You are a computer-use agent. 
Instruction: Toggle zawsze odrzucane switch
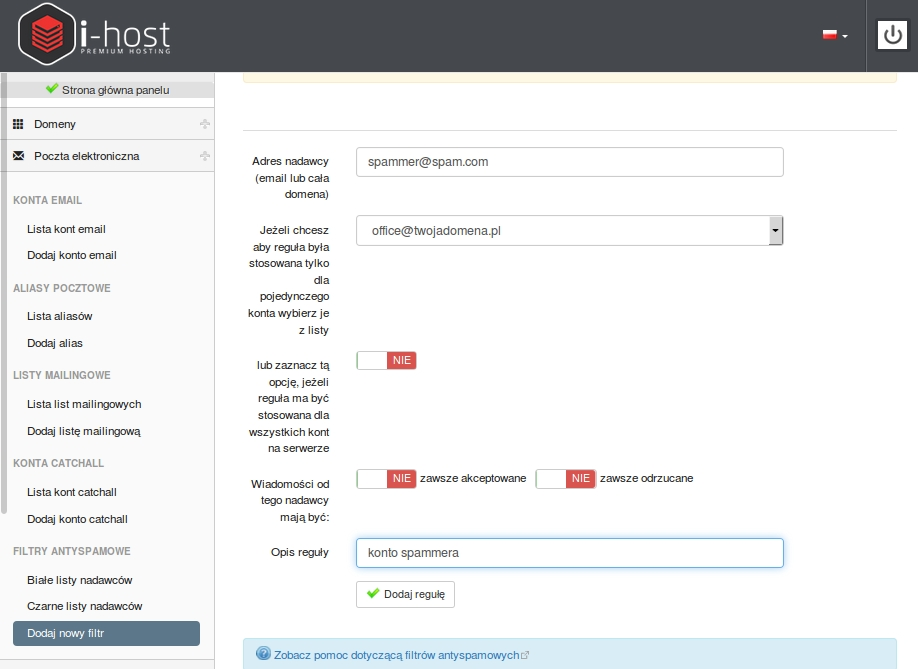point(566,479)
